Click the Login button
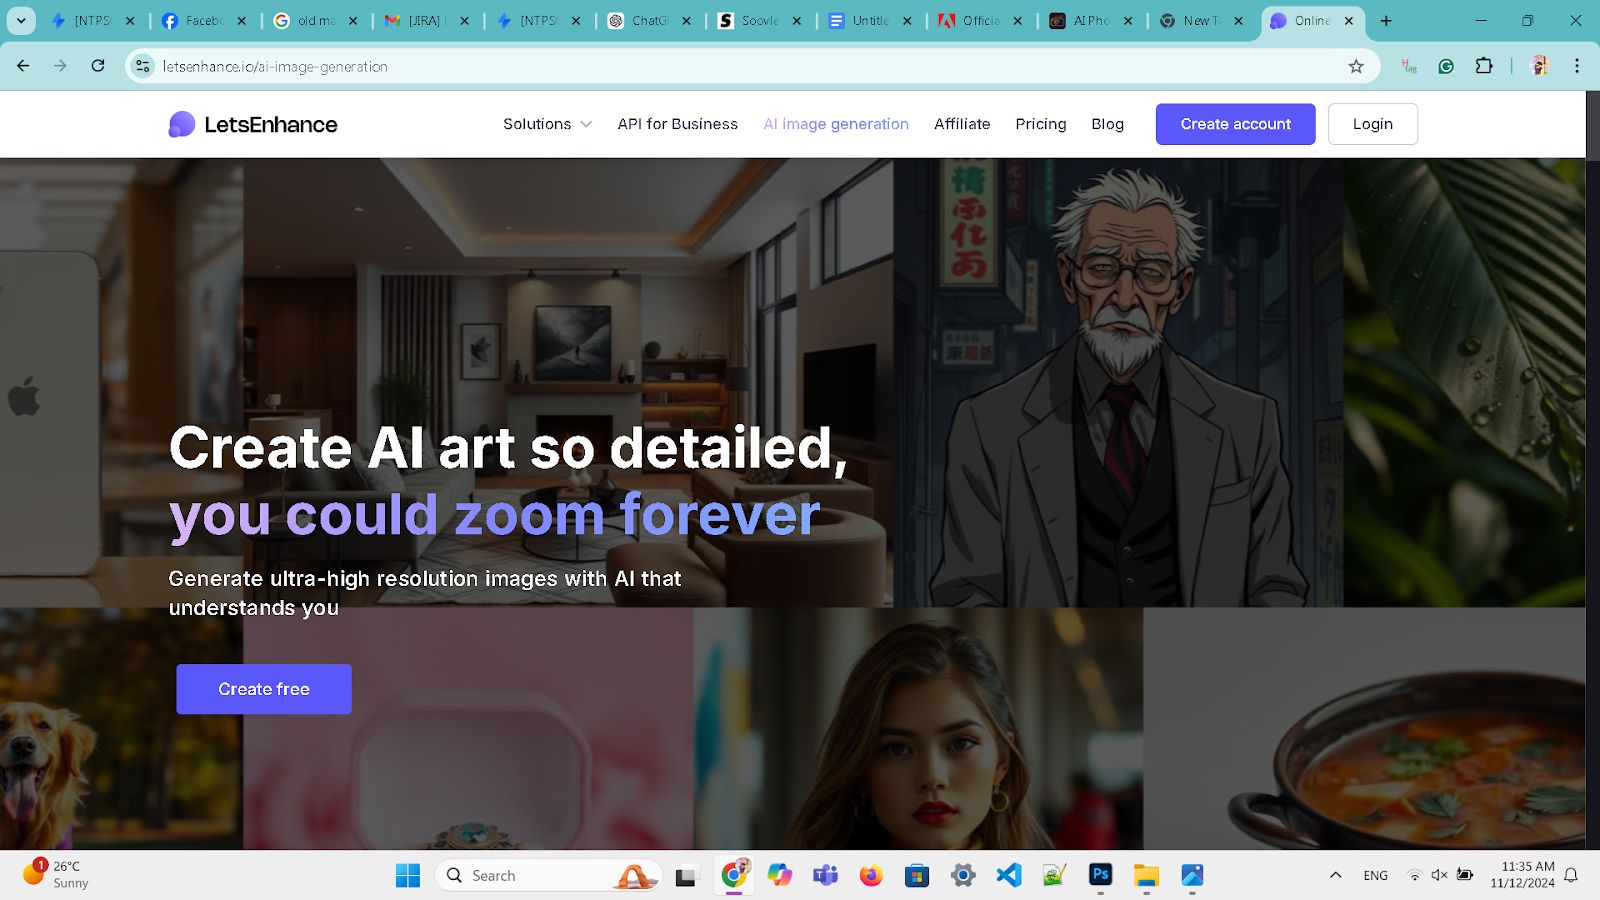 click(1373, 124)
